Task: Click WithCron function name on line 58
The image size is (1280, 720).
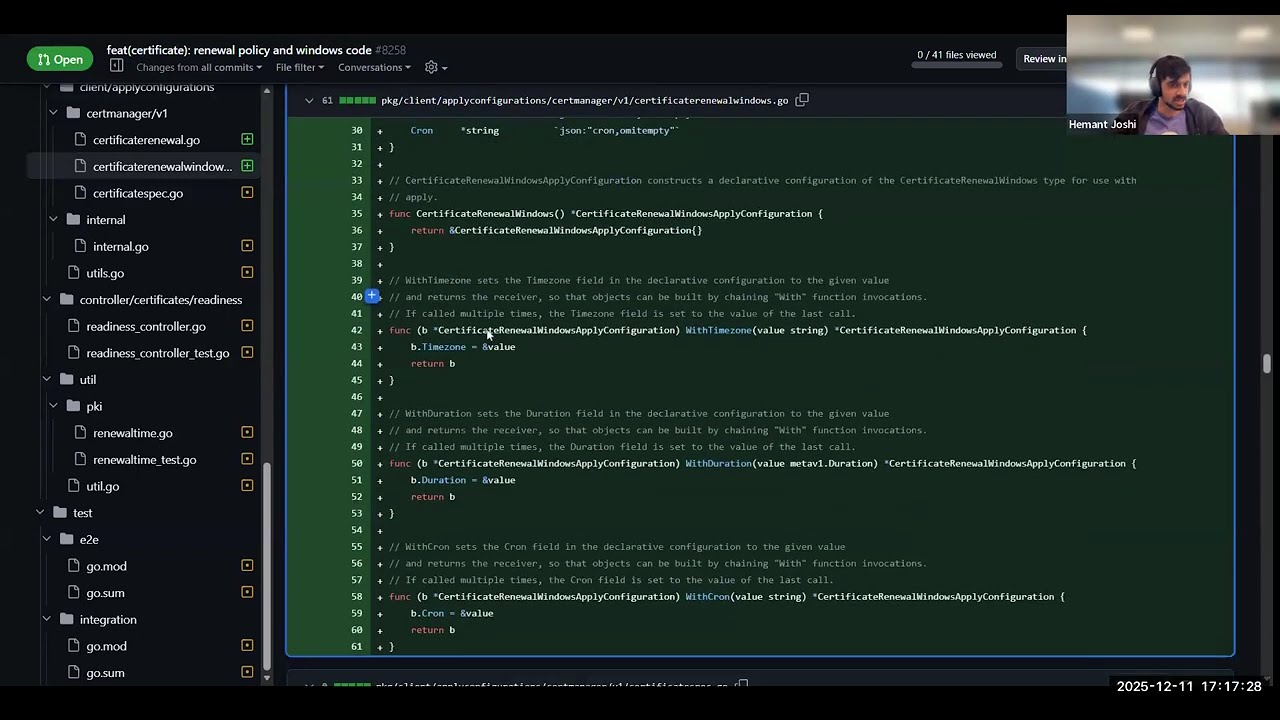Action: point(707,596)
